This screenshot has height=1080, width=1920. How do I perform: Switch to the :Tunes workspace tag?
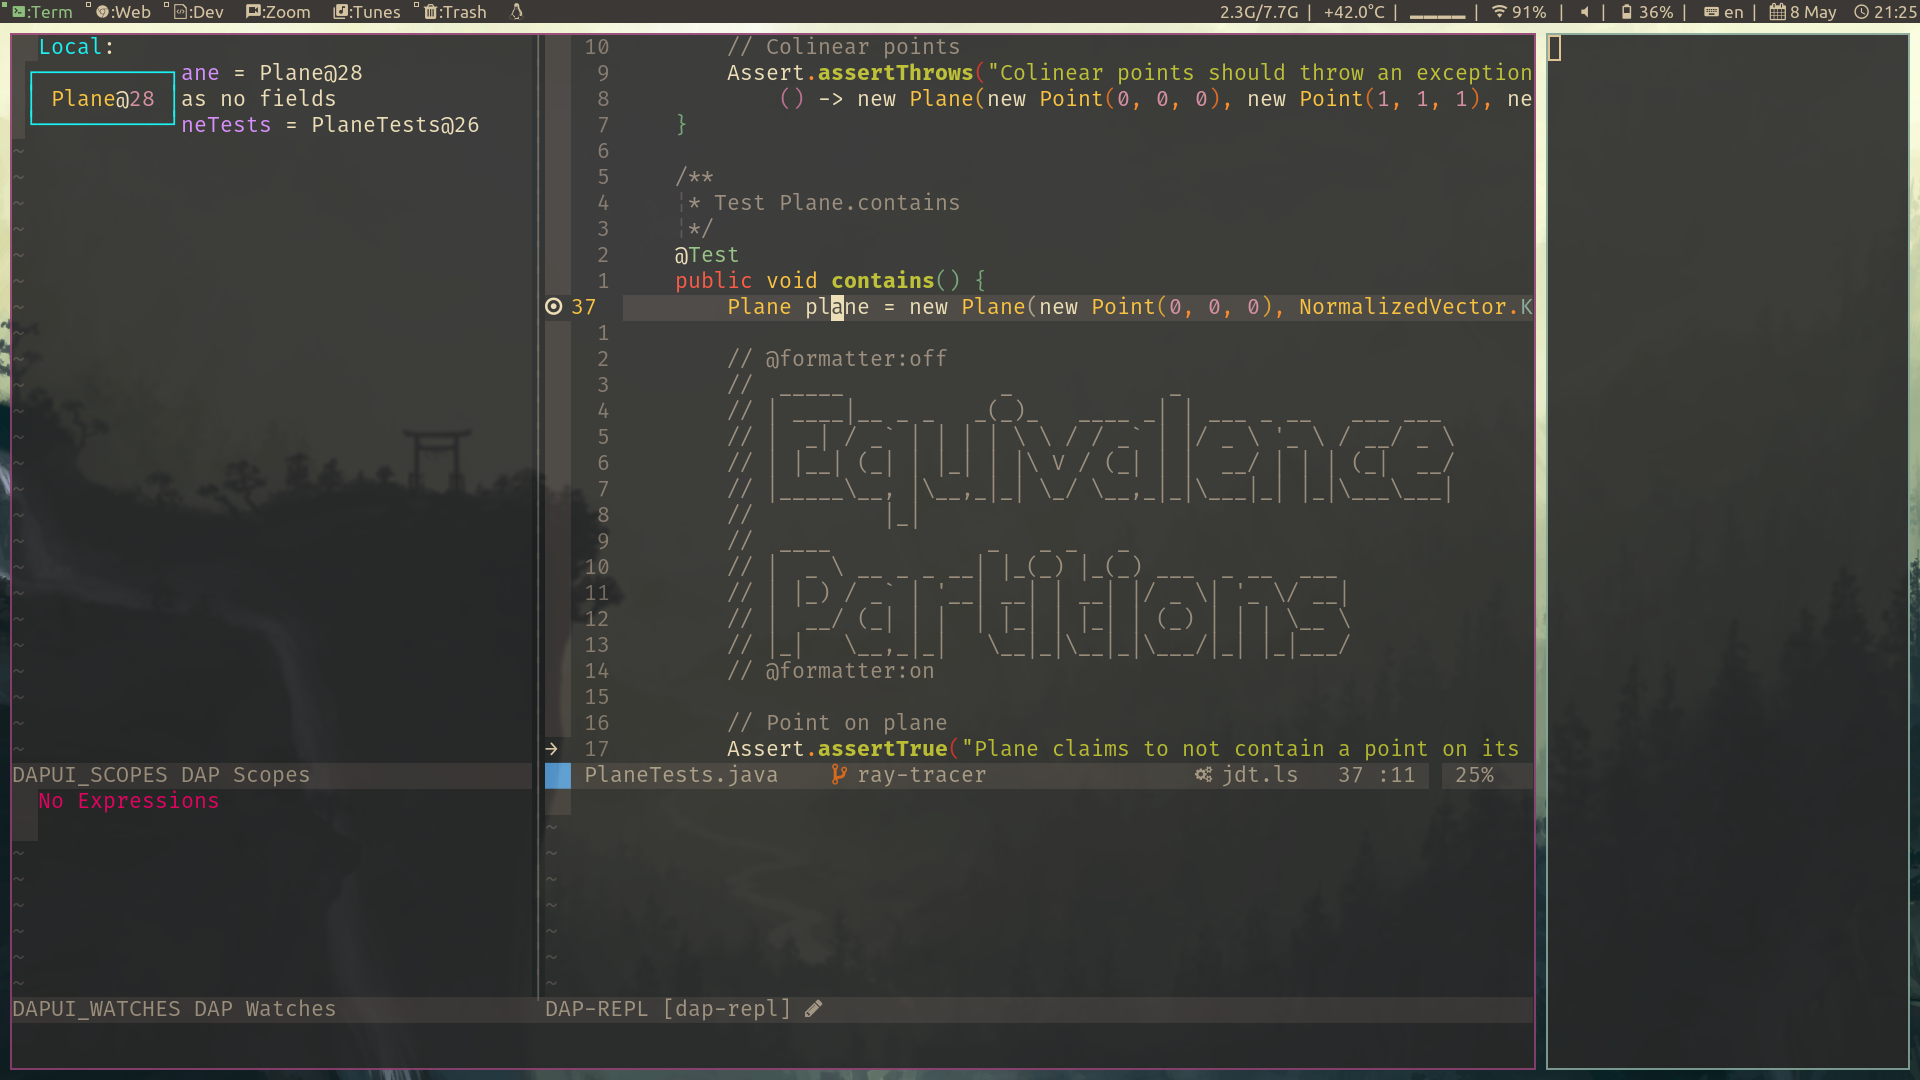(x=365, y=12)
